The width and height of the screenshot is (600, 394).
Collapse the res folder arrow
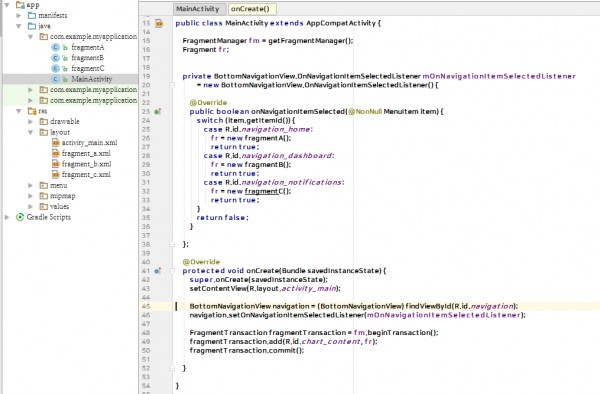point(18,111)
